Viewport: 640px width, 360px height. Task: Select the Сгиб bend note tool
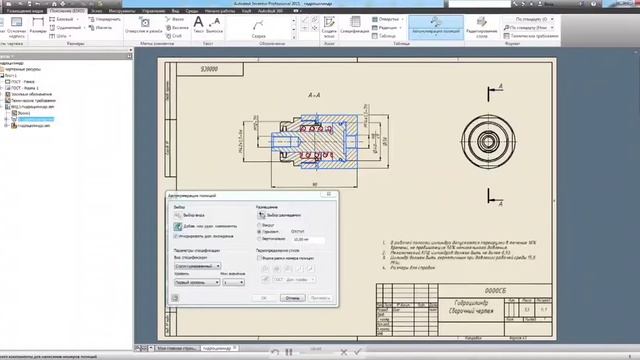click(x=174, y=36)
